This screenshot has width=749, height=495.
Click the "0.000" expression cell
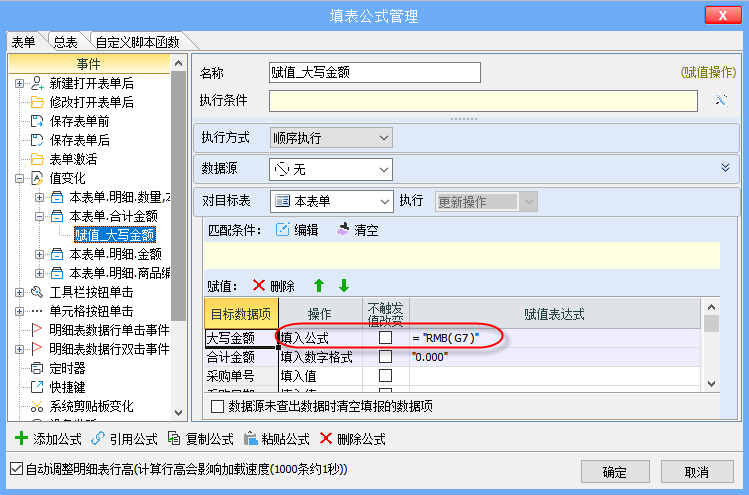tap(555, 357)
